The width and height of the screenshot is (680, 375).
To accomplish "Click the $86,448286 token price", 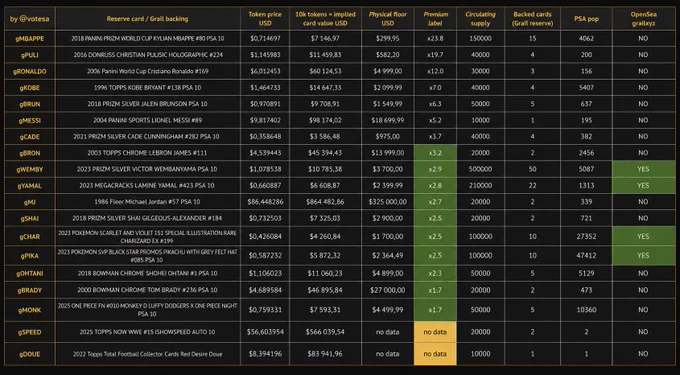I will [265, 202].
